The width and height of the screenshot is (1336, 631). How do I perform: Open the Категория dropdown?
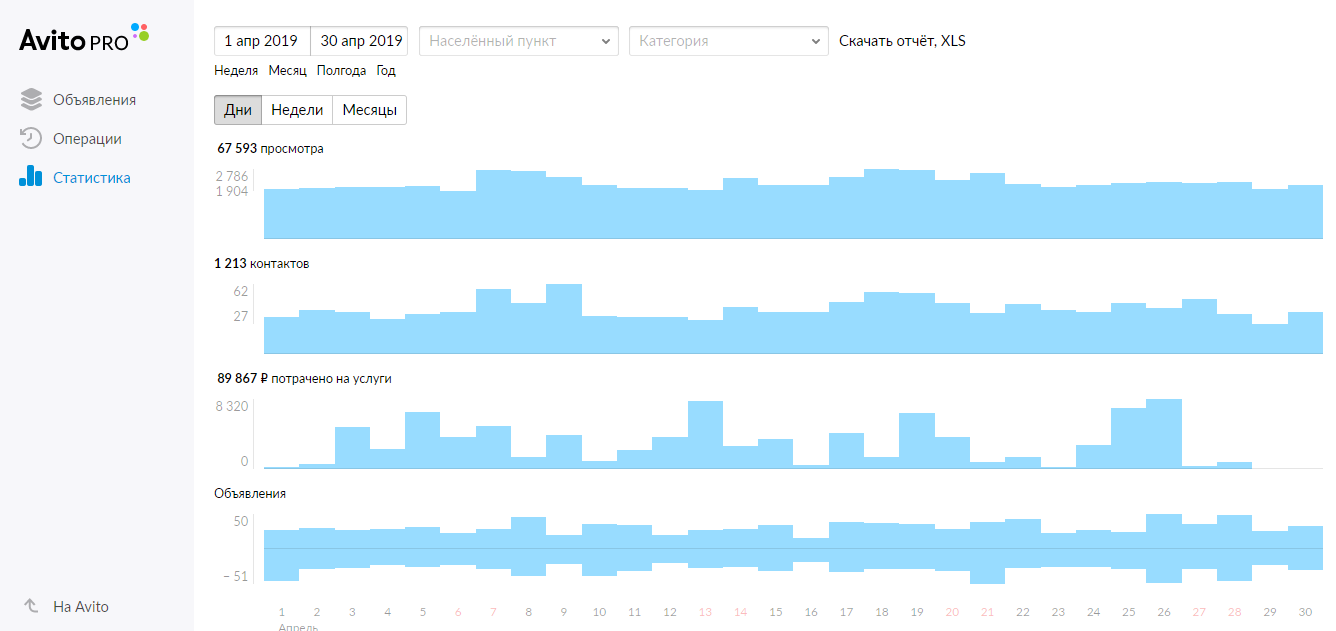point(728,41)
